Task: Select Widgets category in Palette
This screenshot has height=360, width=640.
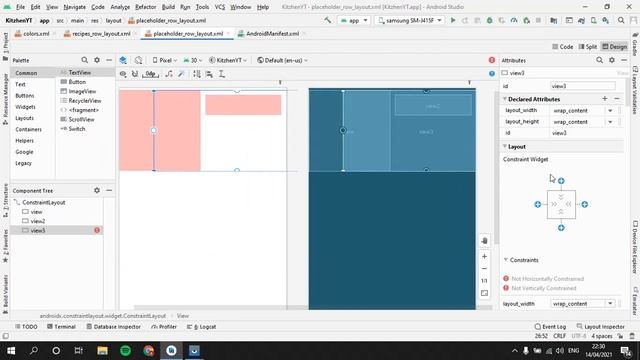Action: (x=25, y=107)
